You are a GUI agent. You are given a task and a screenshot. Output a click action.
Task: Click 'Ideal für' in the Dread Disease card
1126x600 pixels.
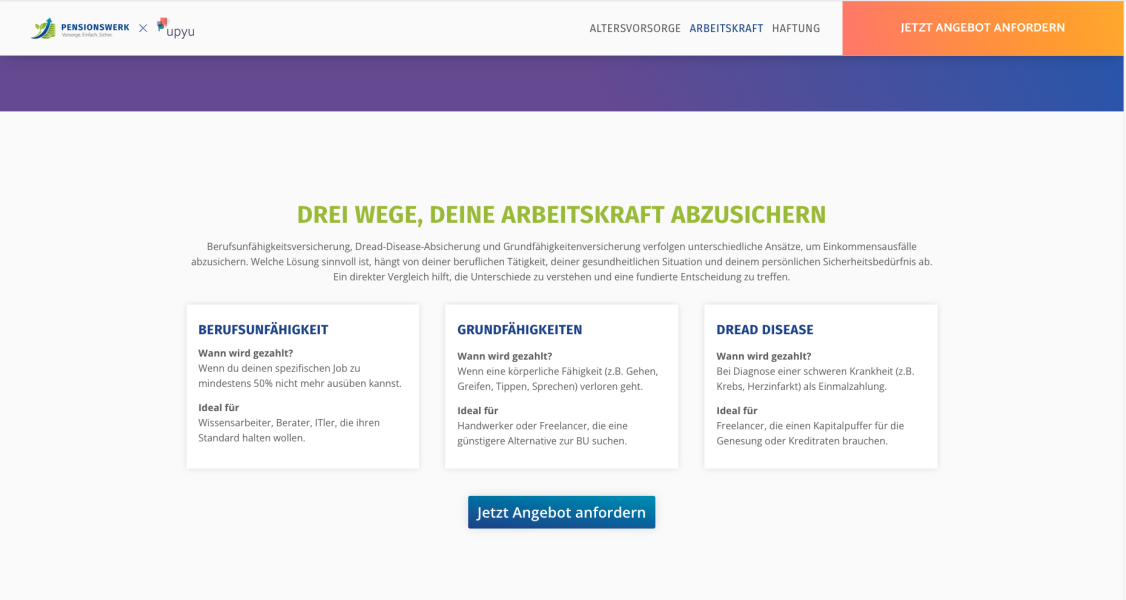[736, 410]
